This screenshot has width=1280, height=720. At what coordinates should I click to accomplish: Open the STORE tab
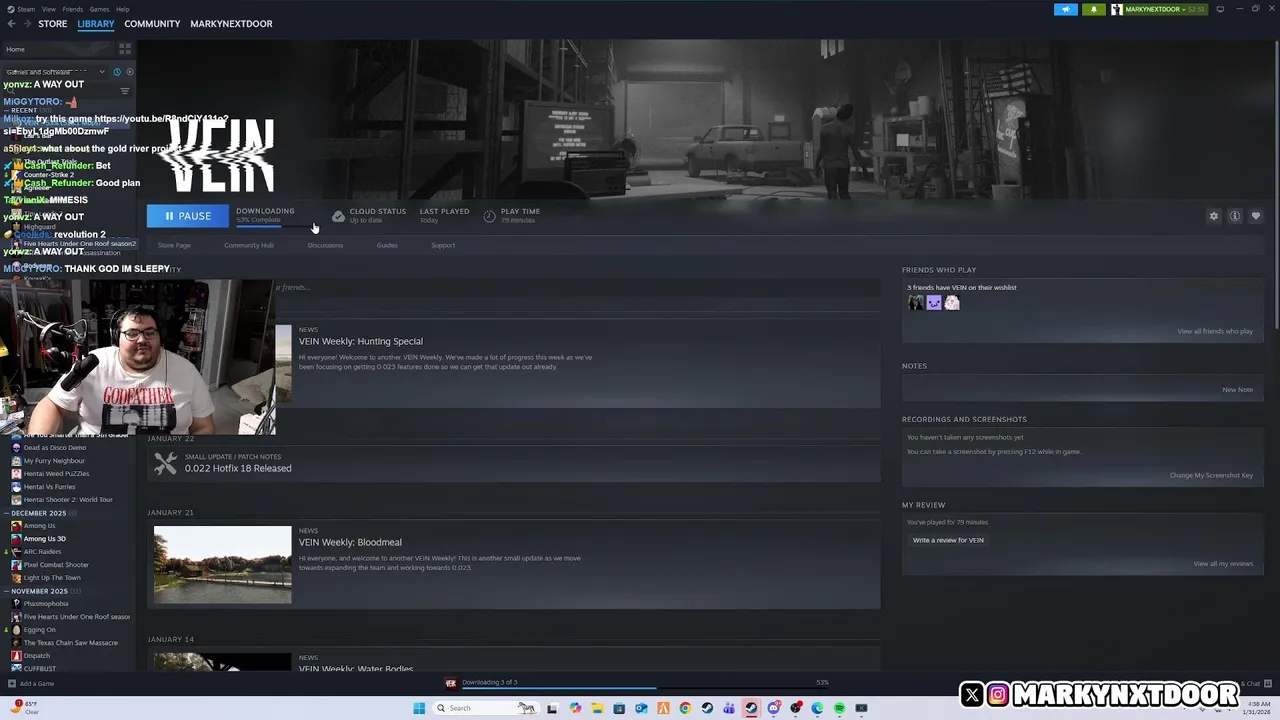coord(52,24)
